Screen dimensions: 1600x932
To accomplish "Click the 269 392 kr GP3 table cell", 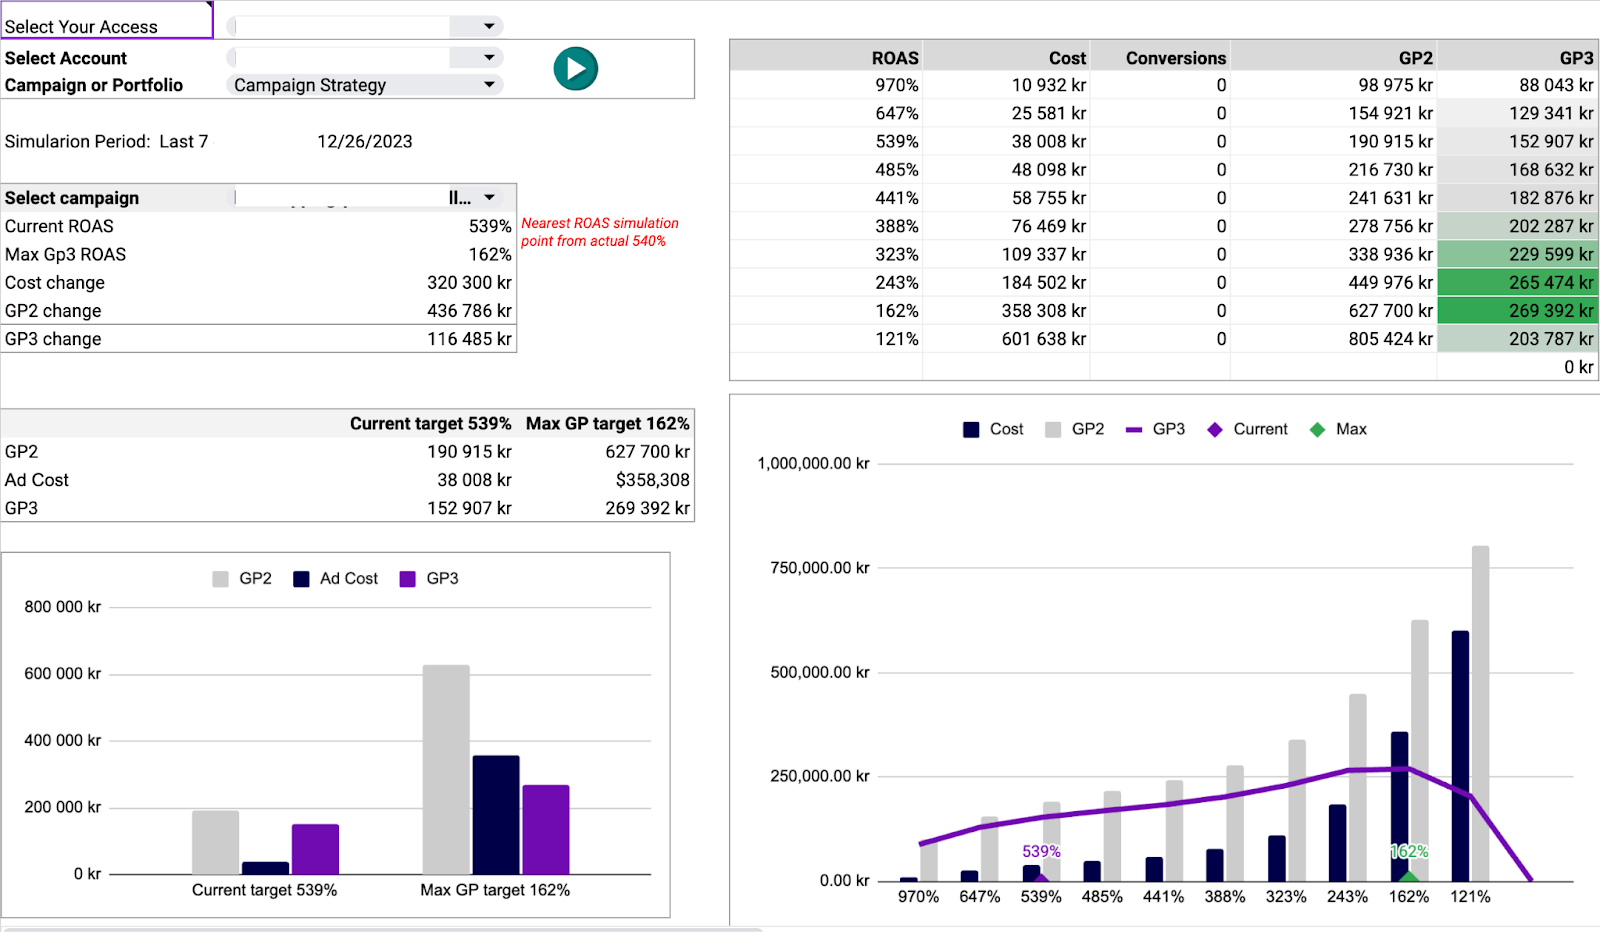I will [x=1518, y=311].
